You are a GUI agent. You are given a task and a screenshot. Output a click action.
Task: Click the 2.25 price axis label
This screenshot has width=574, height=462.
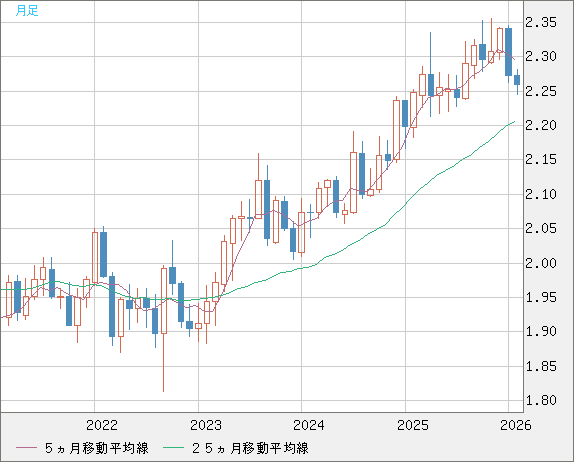(x=541, y=92)
